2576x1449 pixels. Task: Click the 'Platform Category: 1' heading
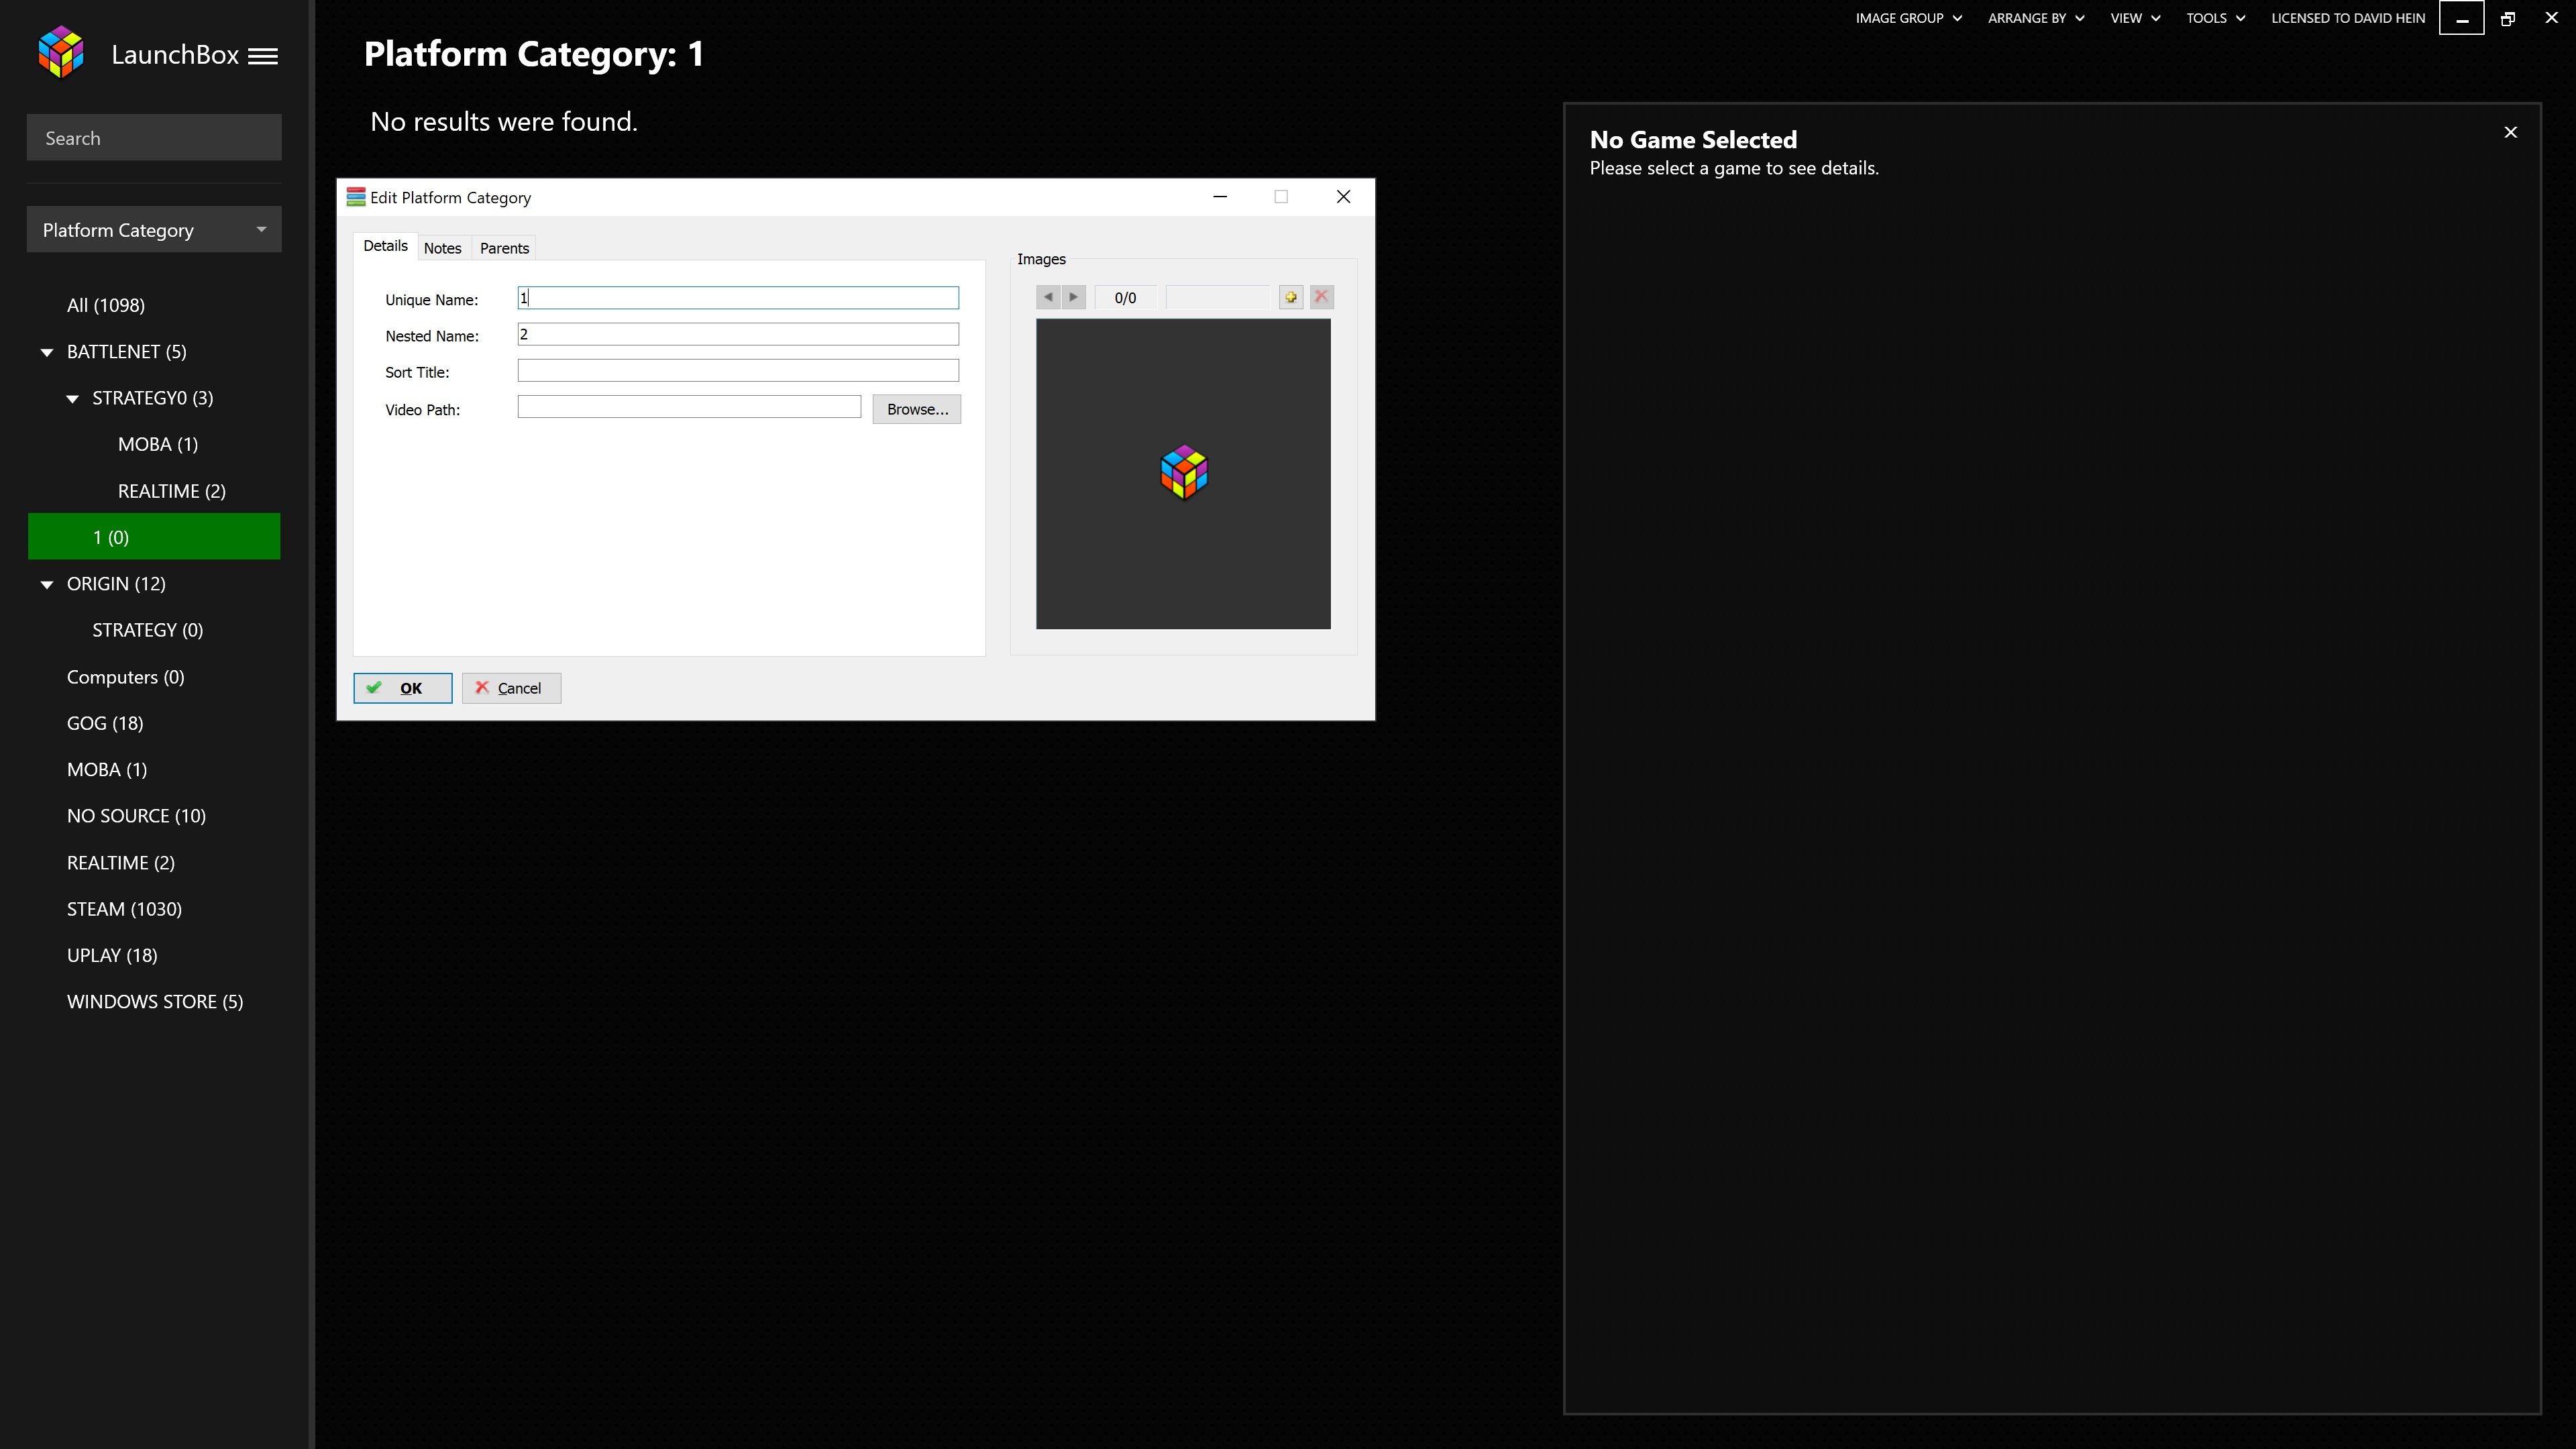pos(534,54)
